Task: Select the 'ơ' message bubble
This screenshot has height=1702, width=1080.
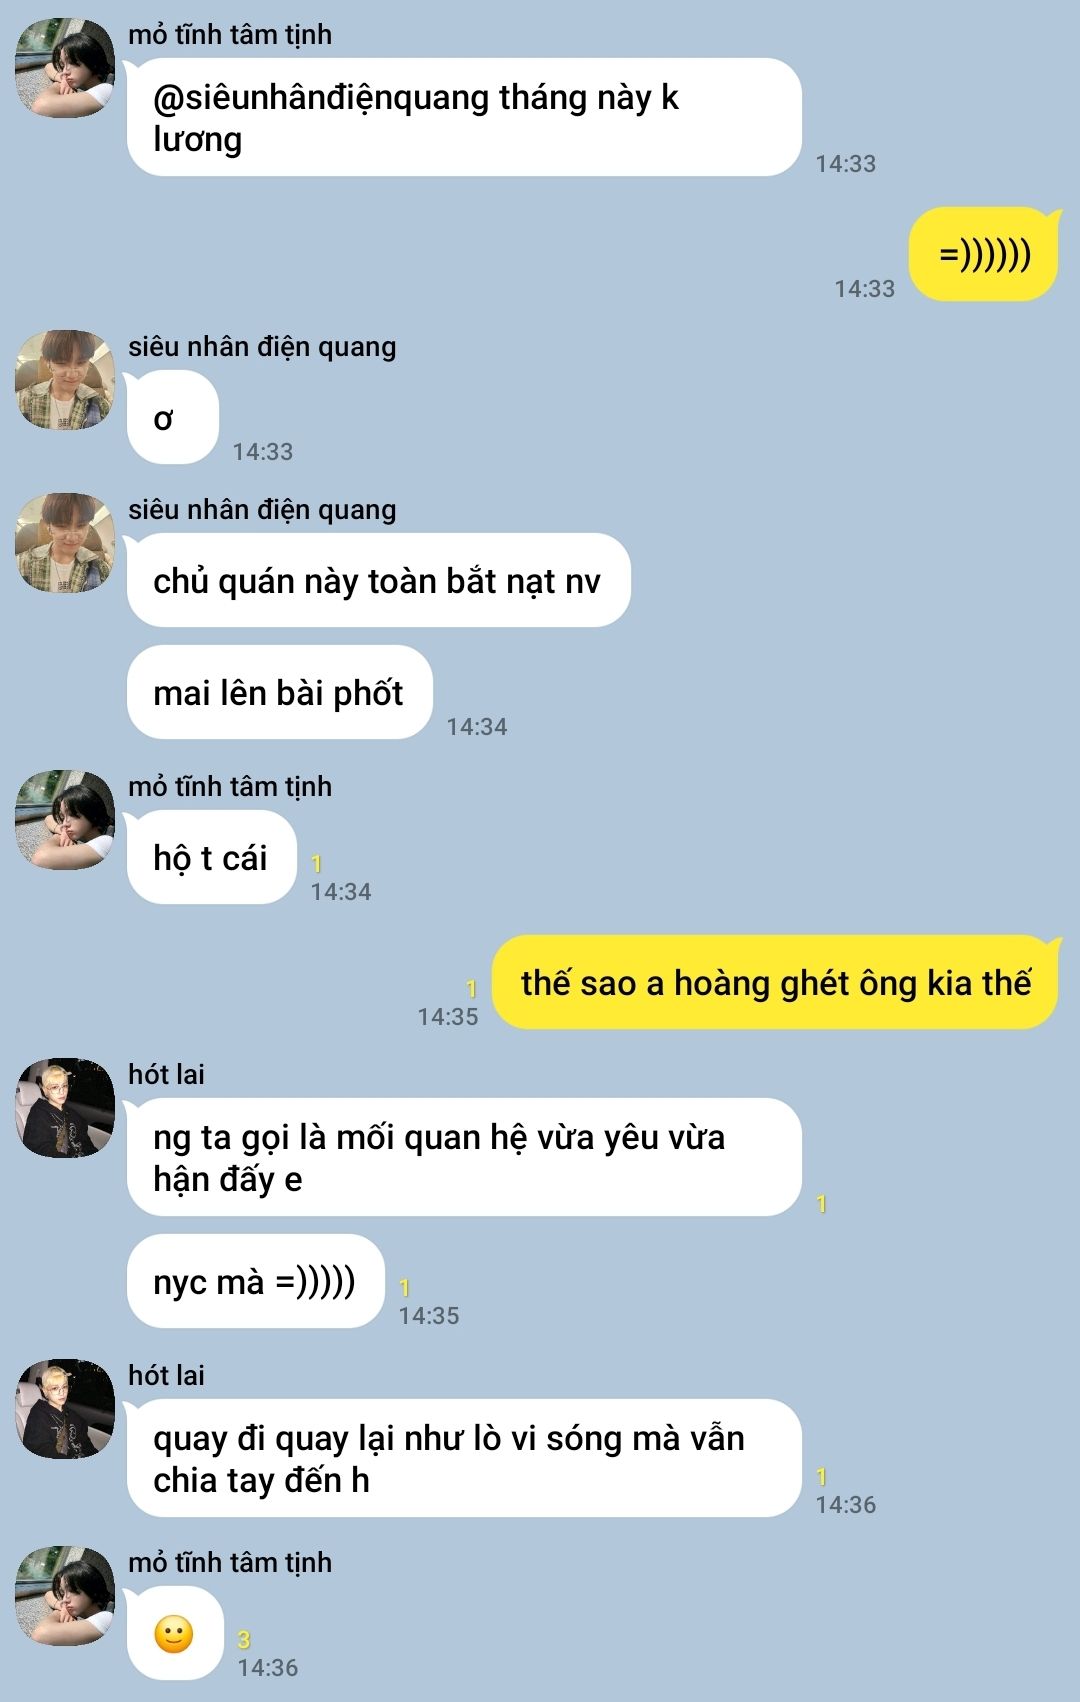Action: tap(172, 417)
